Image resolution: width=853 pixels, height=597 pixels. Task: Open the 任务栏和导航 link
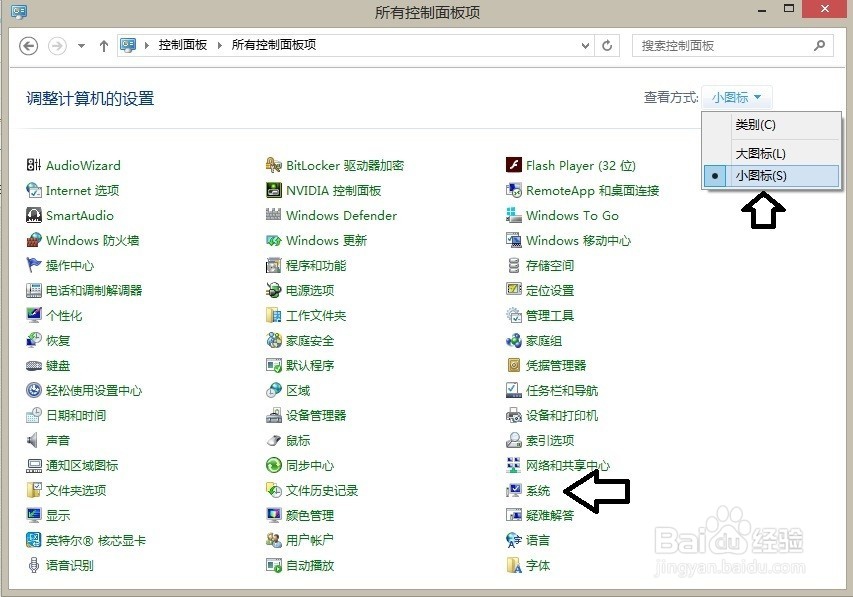[x=562, y=390]
